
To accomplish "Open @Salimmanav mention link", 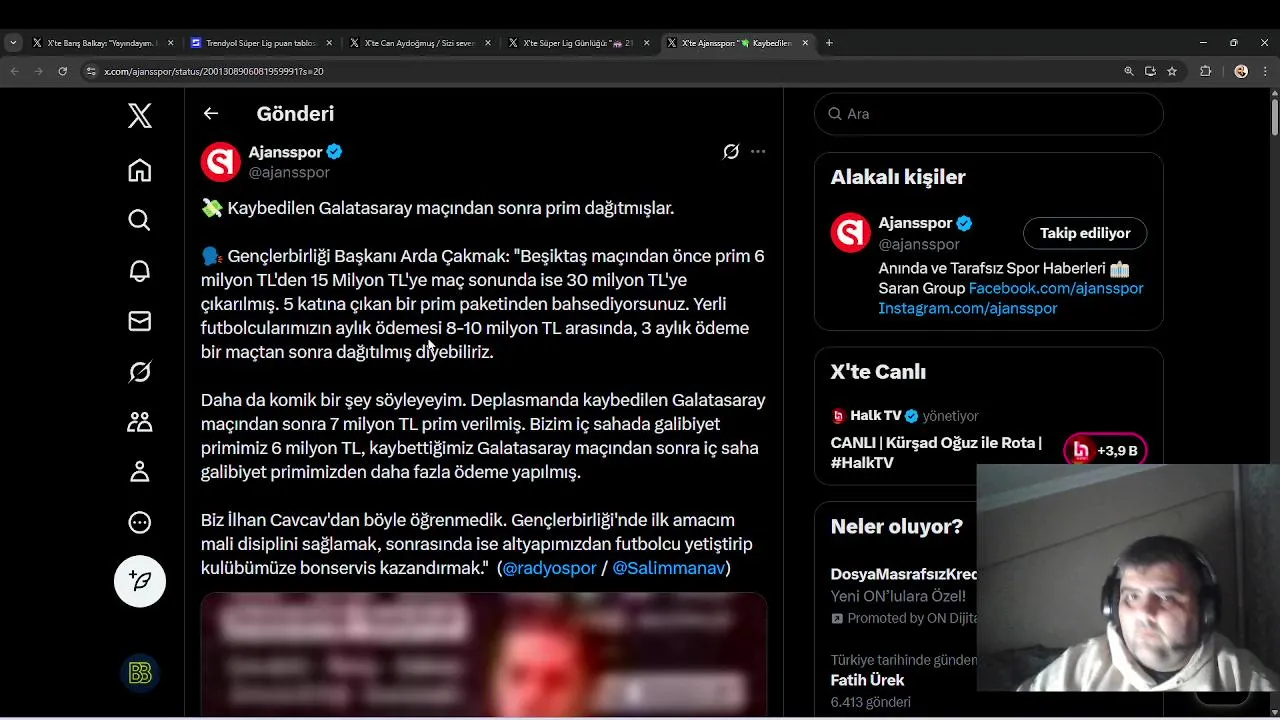I will tap(668, 568).
